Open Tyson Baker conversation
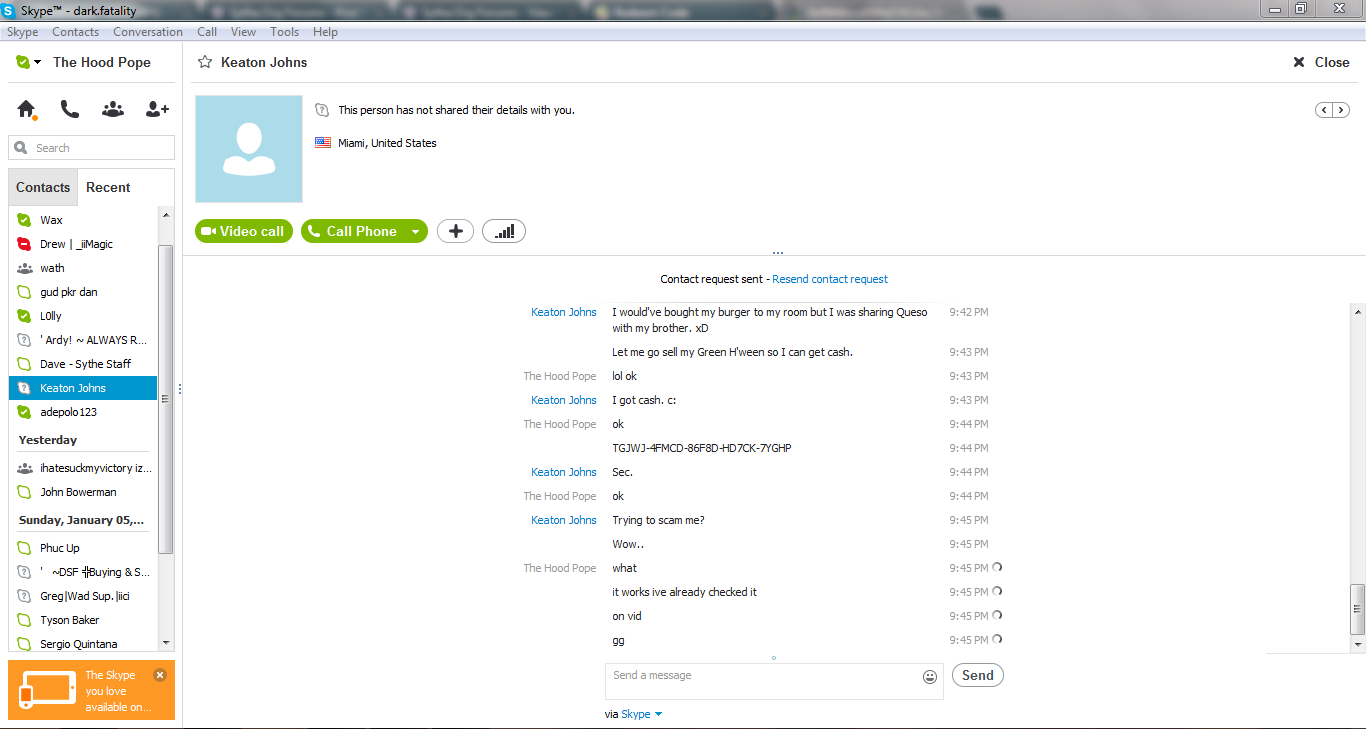This screenshot has width=1366, height=729. 83,620
